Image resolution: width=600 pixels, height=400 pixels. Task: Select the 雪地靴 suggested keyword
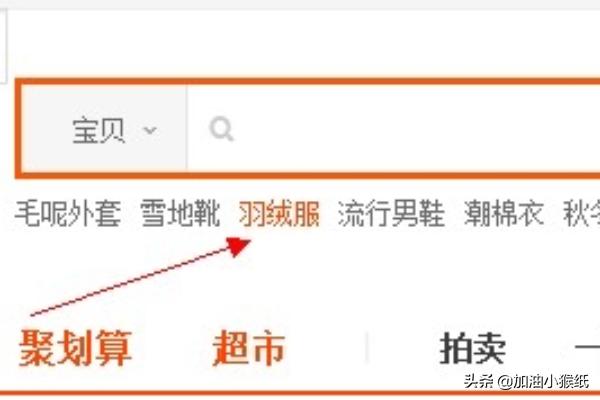coord(180,214)
